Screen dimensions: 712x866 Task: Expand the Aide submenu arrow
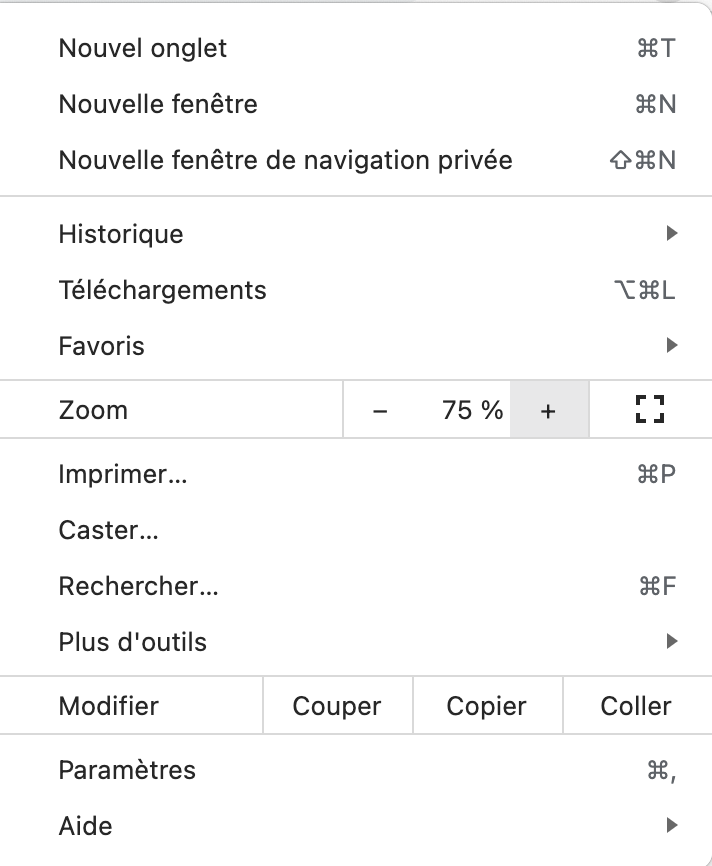pyautogui.click(x=671, y=826)
